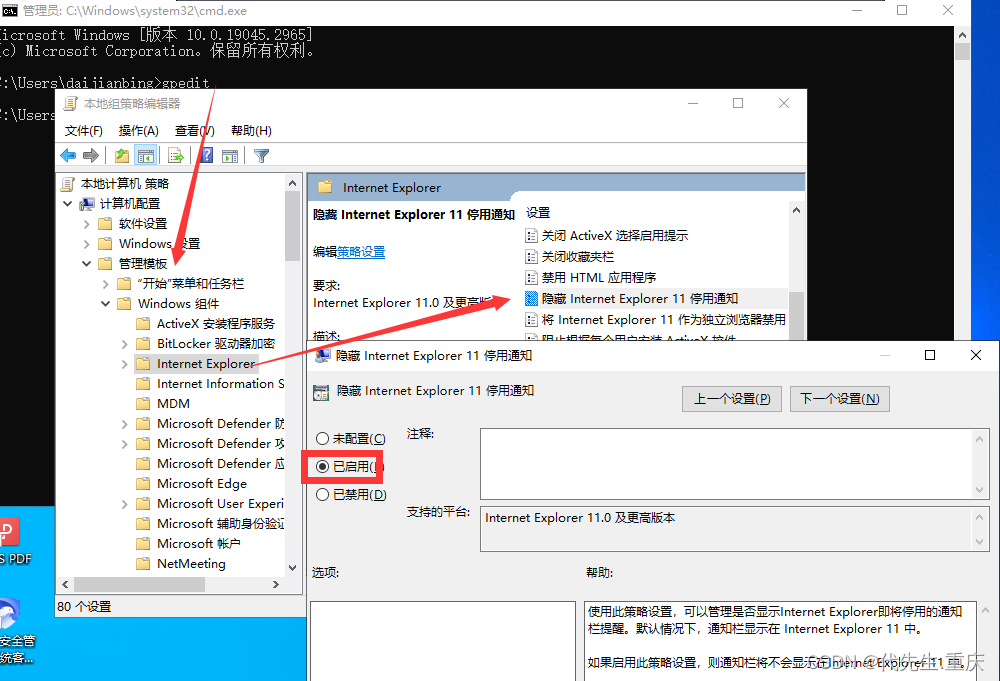
Task: Open the 操作(A) menu
Action: coord(138,131)
